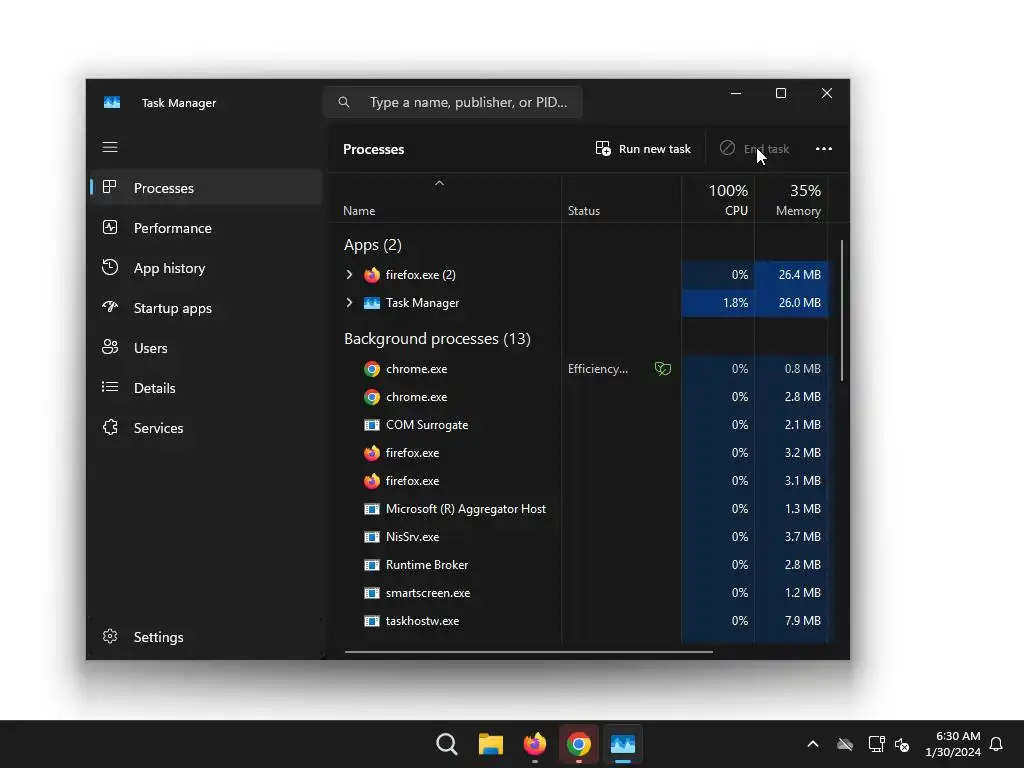Image resolution: width=1024 pixels, height=768 pixels.
Task: Maximize the Task Manager window
Action: 780,93
